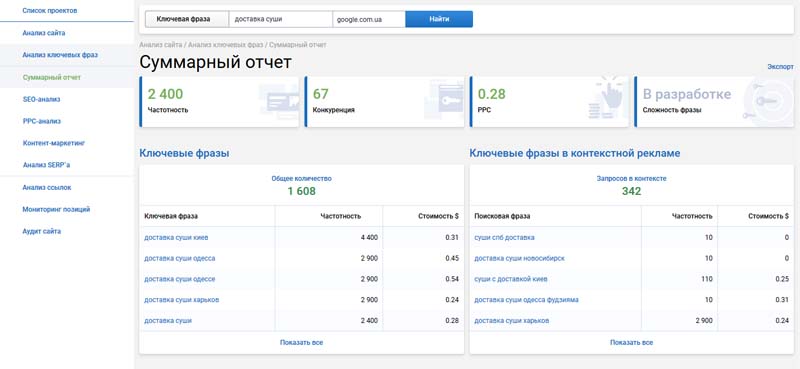Image resolution: width=800 pixels, height=369 pixels.
Task: Click Показать все under contextual ads table
Action: [x=632, y=342]
